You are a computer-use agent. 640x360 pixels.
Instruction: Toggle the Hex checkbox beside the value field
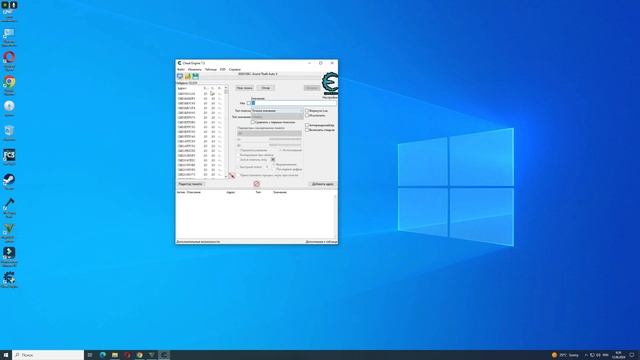249,103
